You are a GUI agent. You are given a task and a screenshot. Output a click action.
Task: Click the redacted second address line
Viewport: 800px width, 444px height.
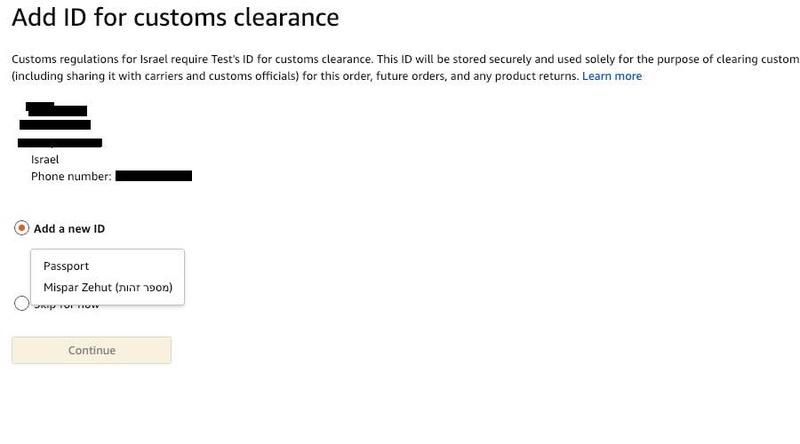[x=56, y=125]
